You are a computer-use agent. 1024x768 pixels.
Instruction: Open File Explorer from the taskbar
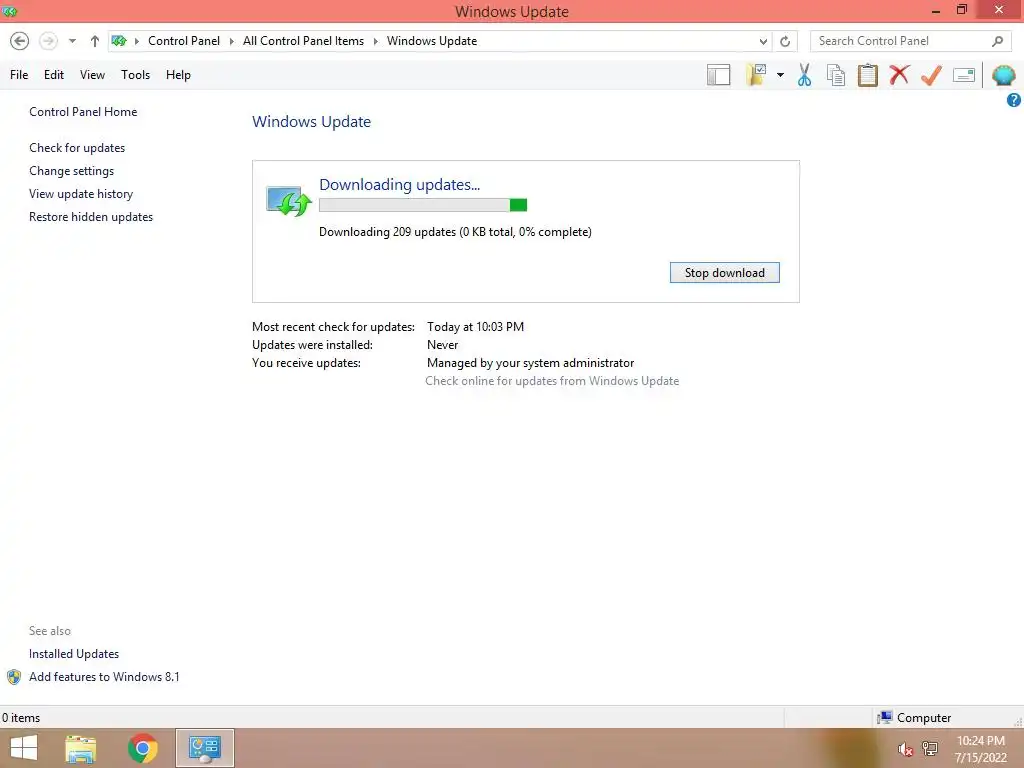click(x=81, y=748)
